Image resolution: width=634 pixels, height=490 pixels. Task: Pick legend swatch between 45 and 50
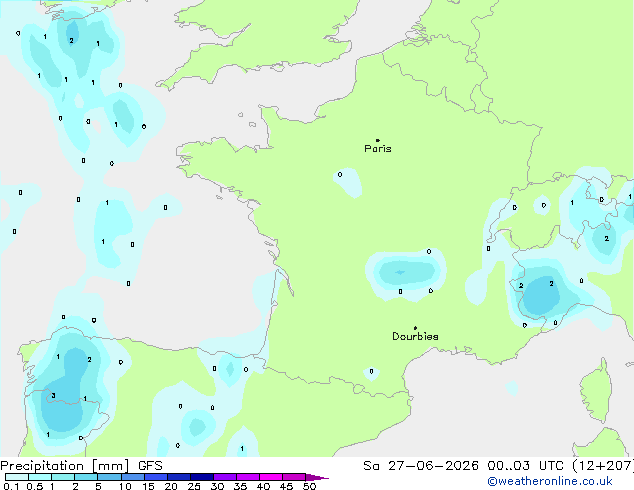tap(294, 477)
